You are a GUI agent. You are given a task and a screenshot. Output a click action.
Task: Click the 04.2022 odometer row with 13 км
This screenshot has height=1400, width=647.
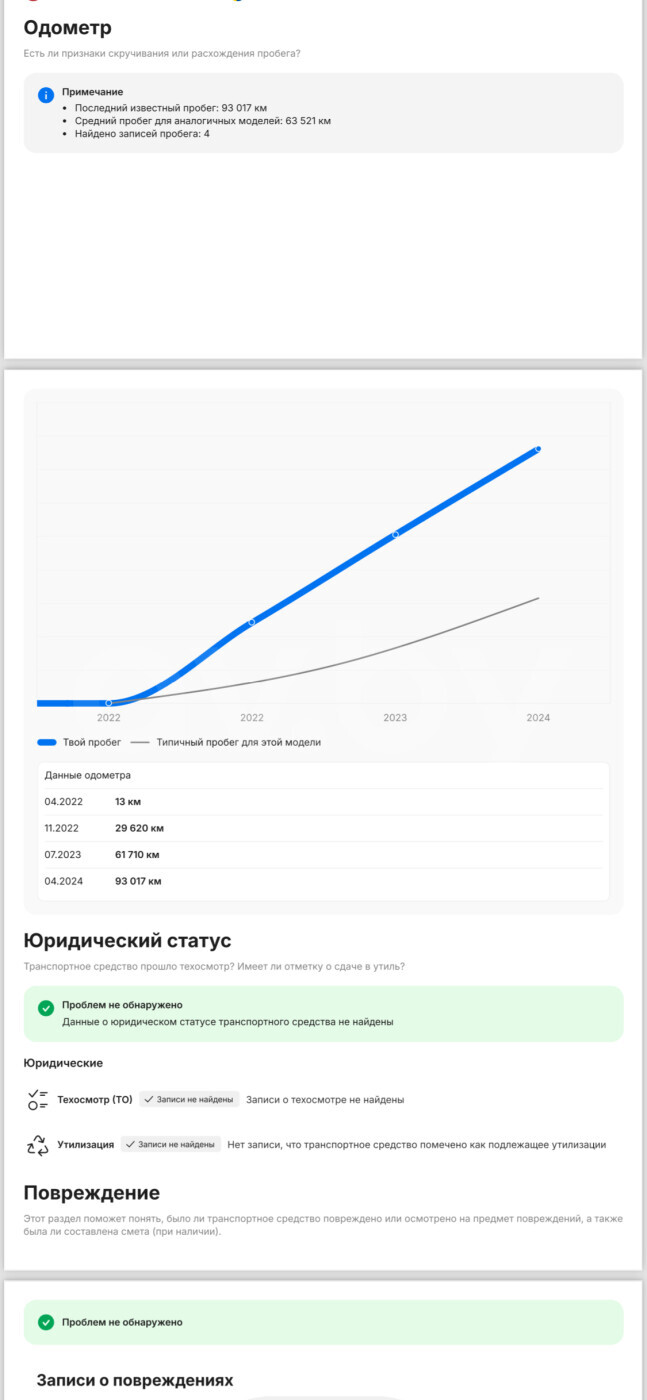323,802
